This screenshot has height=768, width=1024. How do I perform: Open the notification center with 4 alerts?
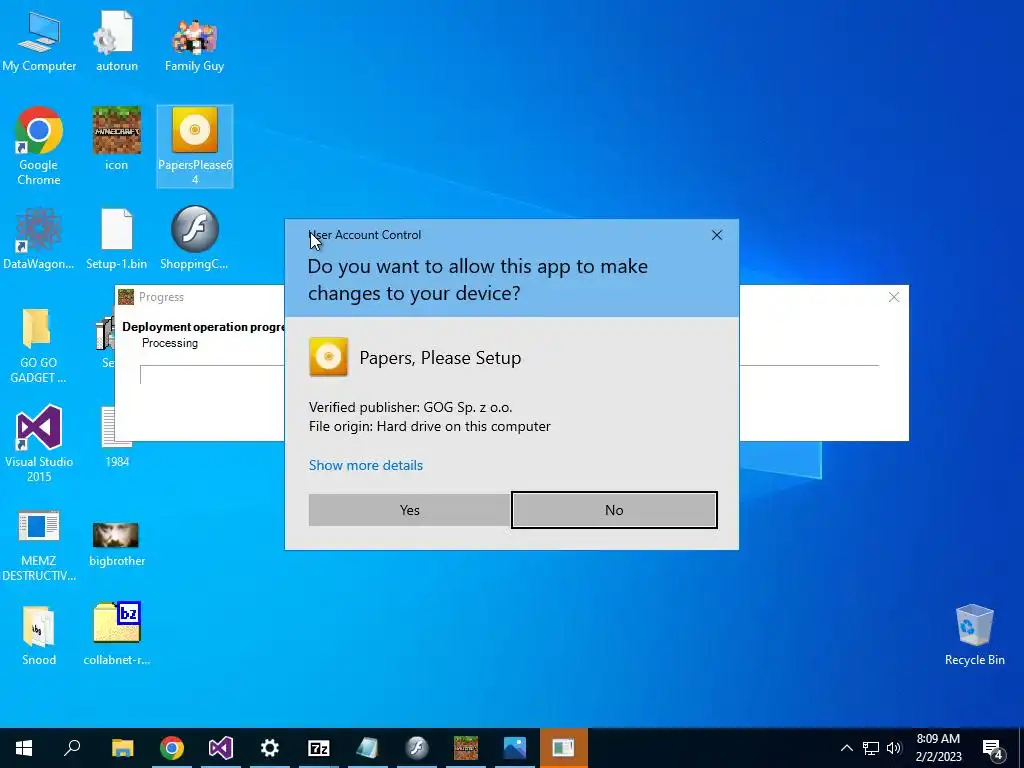click(993, 749)
